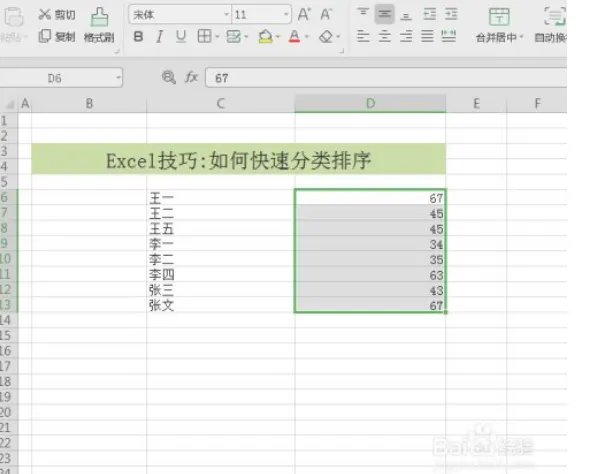This screenshot has height=474, width=598.
Task: Click the cell containing 王一
Action: click(x=220, y=198)
